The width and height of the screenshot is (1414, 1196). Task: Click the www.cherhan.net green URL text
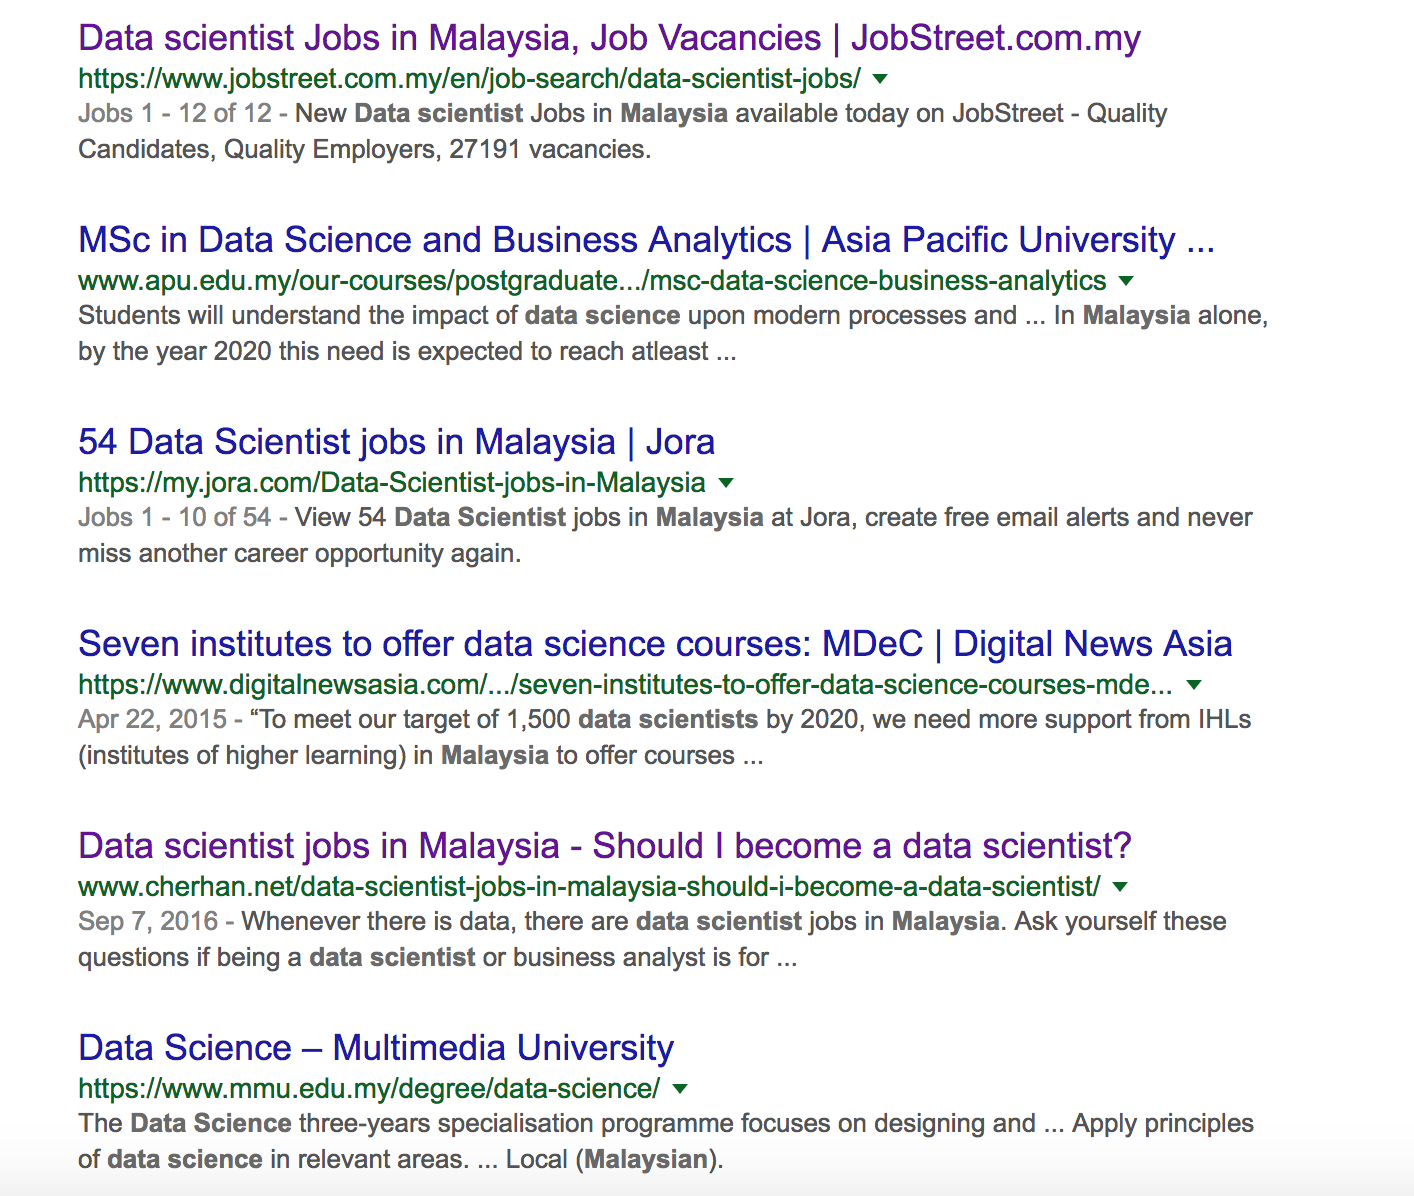589,887
